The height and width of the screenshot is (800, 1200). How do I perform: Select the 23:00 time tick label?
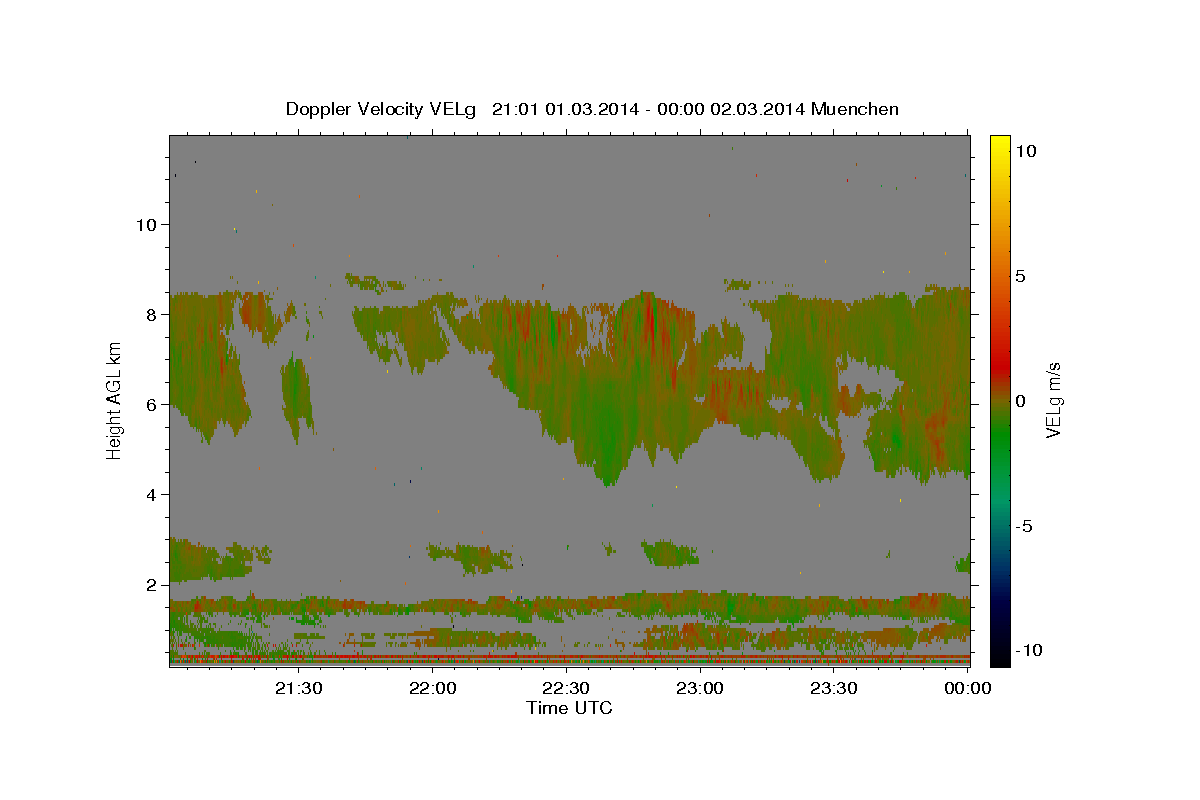700,688
